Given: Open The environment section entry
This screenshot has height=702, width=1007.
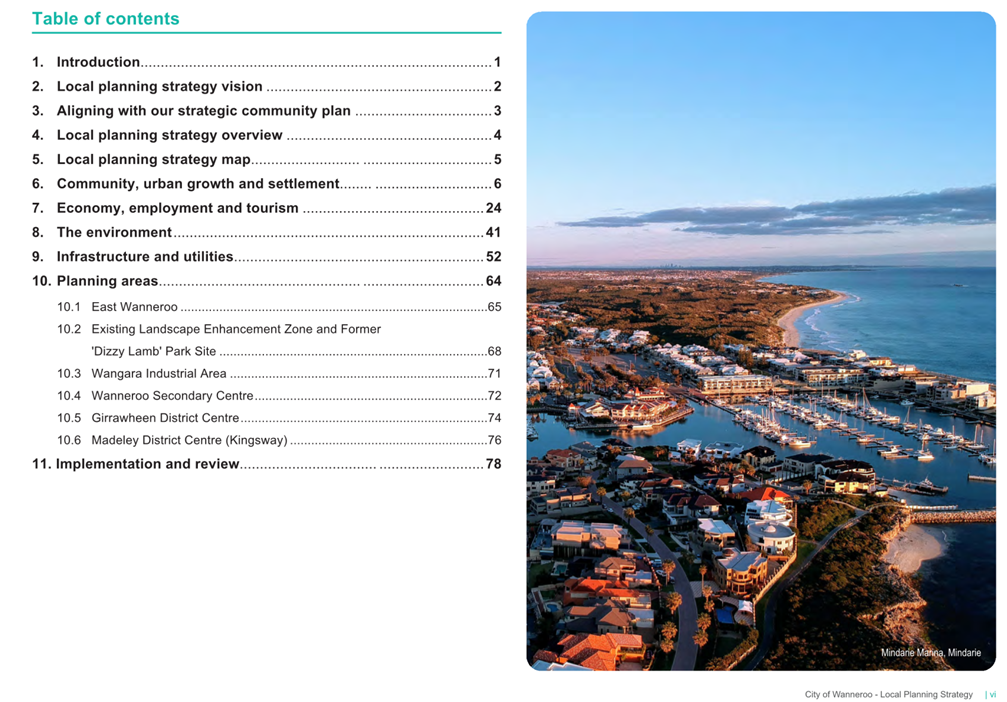Looking at the screenshot, I should tap(267, 233).
